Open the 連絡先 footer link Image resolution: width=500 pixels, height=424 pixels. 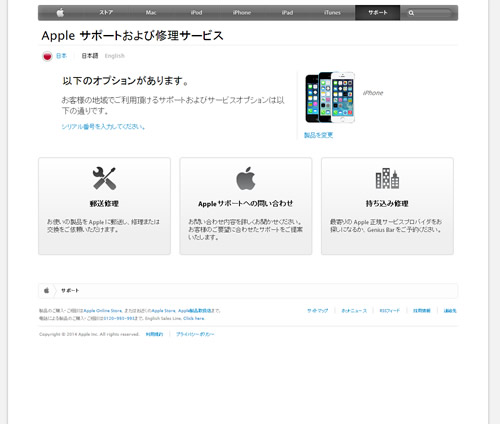click(450, 311)
